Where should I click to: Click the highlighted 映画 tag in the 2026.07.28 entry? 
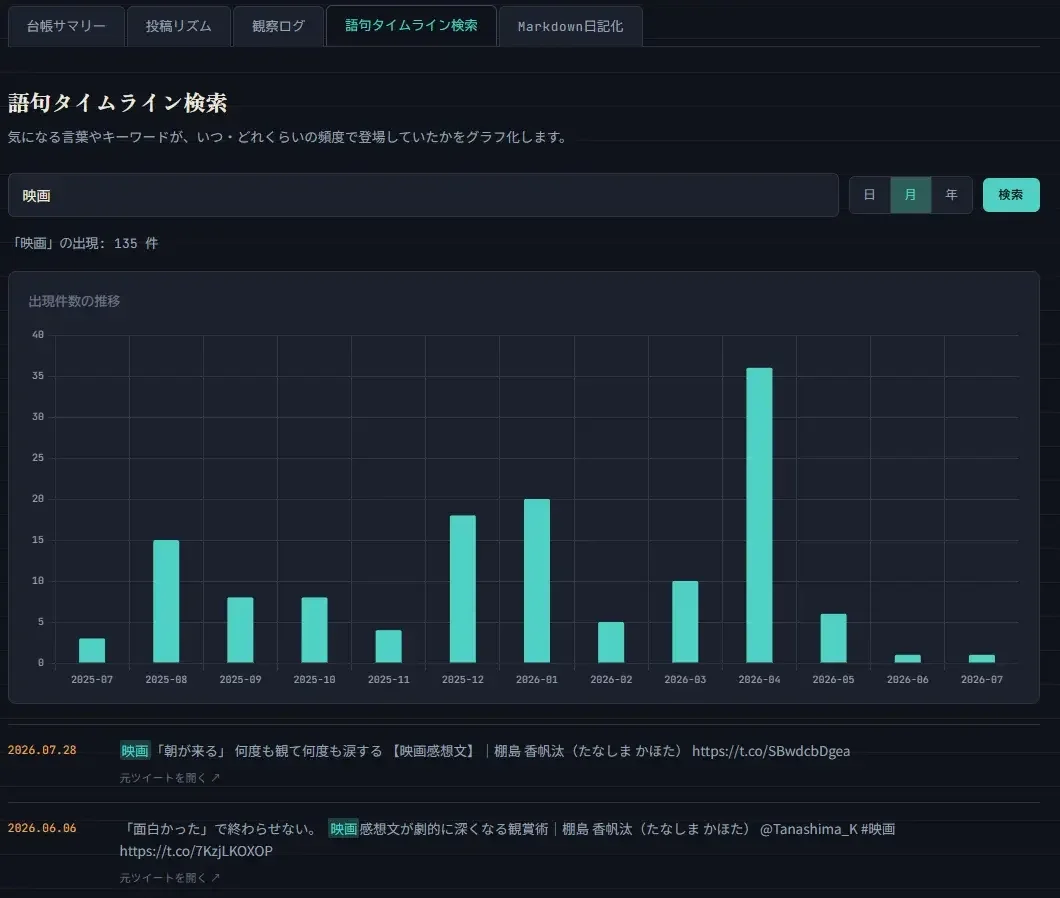pyautogui.click(x=135, y=751)
